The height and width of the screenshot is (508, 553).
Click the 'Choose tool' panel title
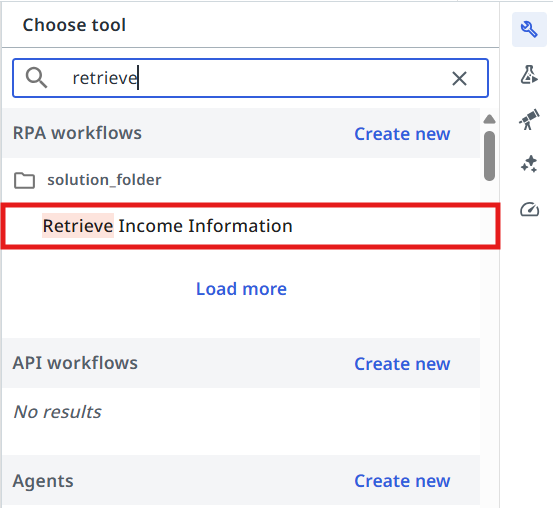74,25
